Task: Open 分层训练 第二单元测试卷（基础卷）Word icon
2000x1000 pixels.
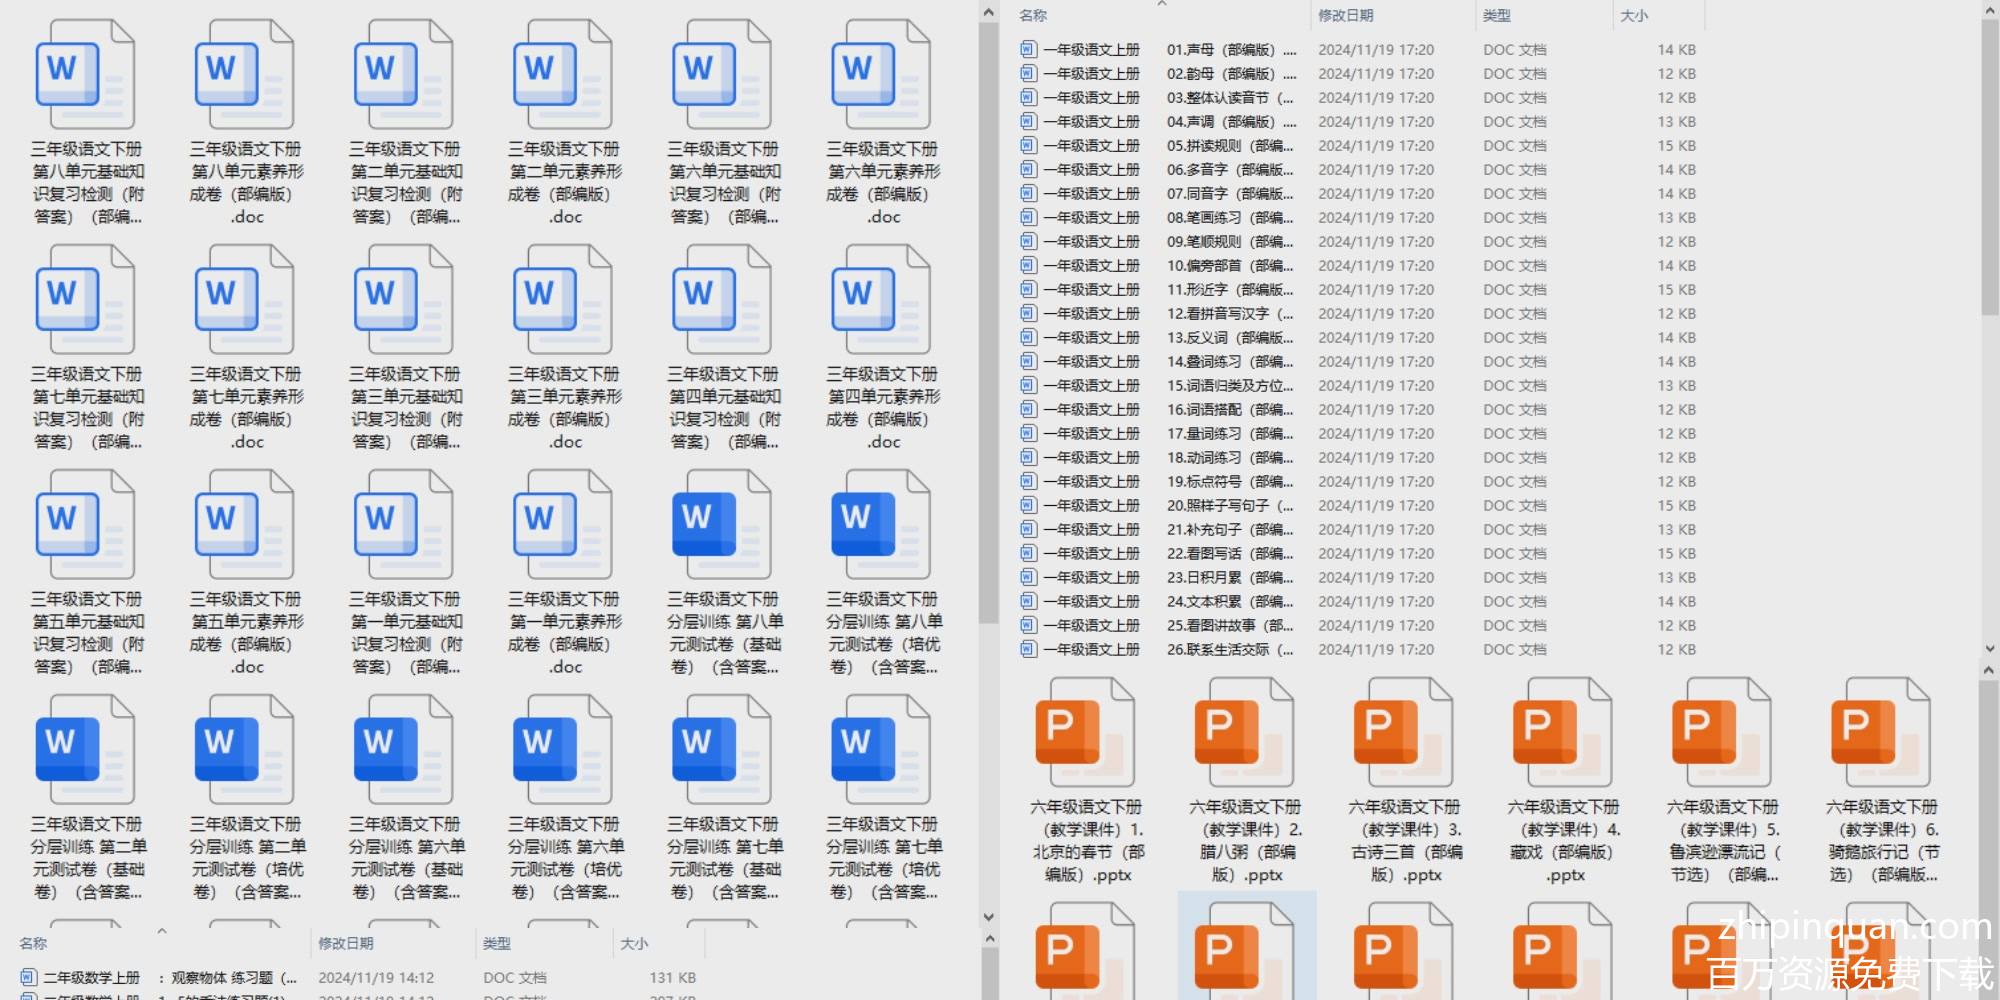Action: pyautogui.click(x=85, y=749)
